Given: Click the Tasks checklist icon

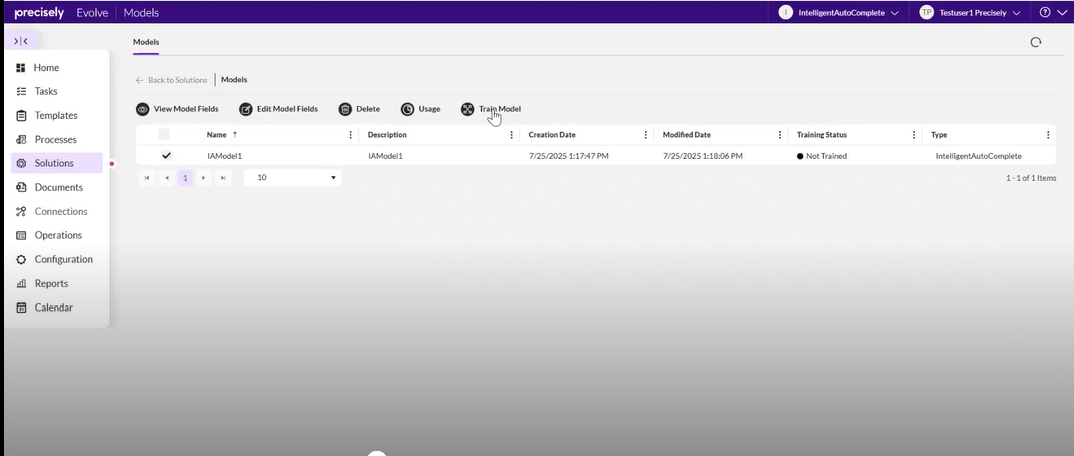Looking at the screenshot, I should (x=21, y=91).
